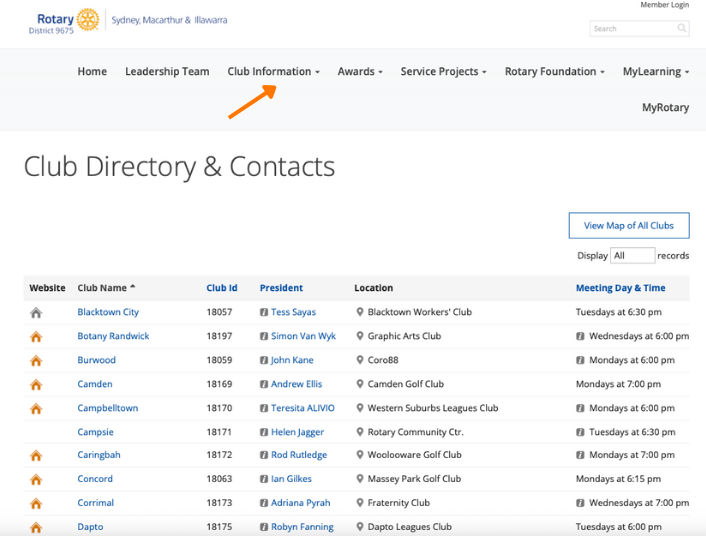Click the map pin for Dapto Leagues Club

tap(360, 526)
